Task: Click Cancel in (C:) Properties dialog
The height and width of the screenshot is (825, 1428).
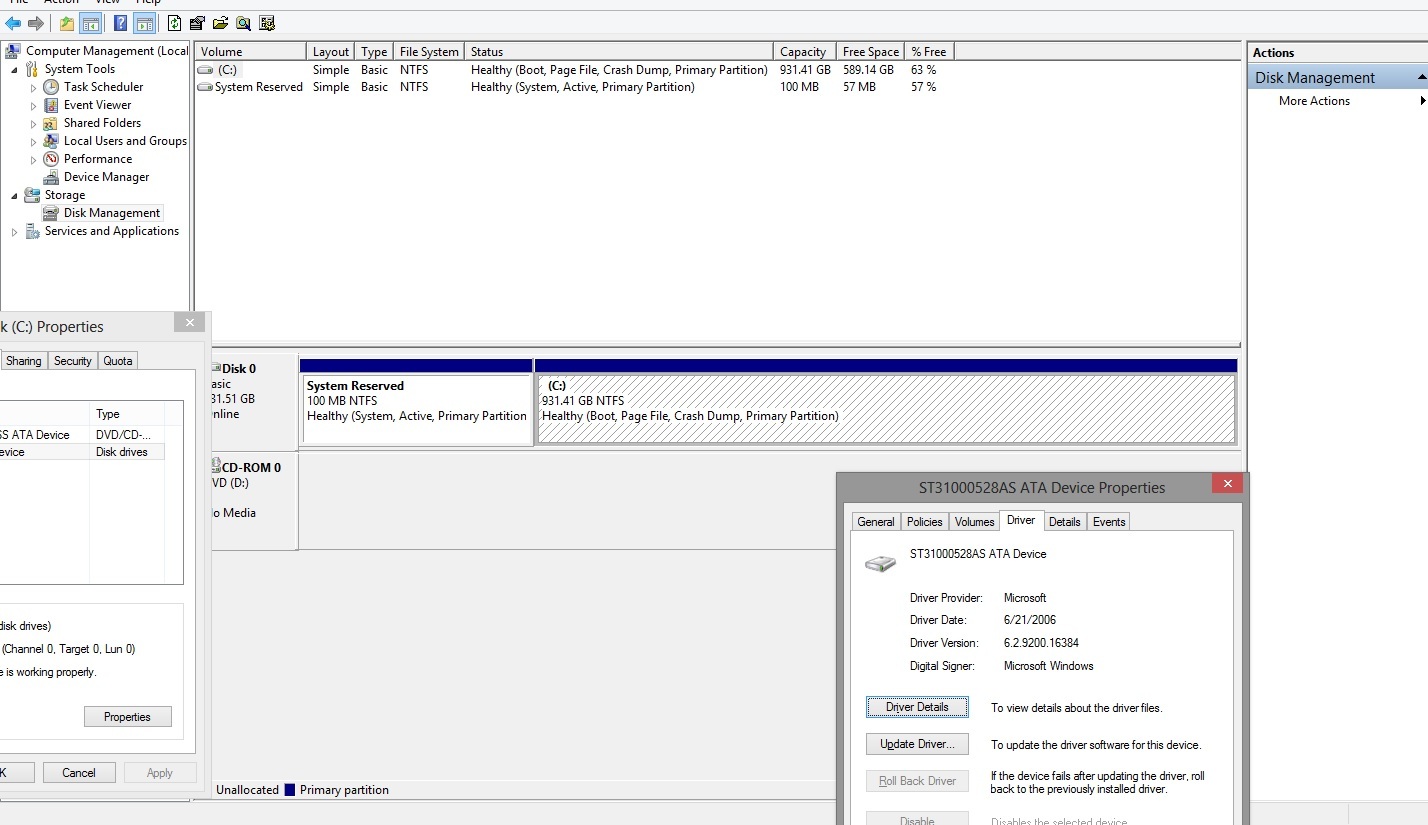Action: (x=79, y=773)
